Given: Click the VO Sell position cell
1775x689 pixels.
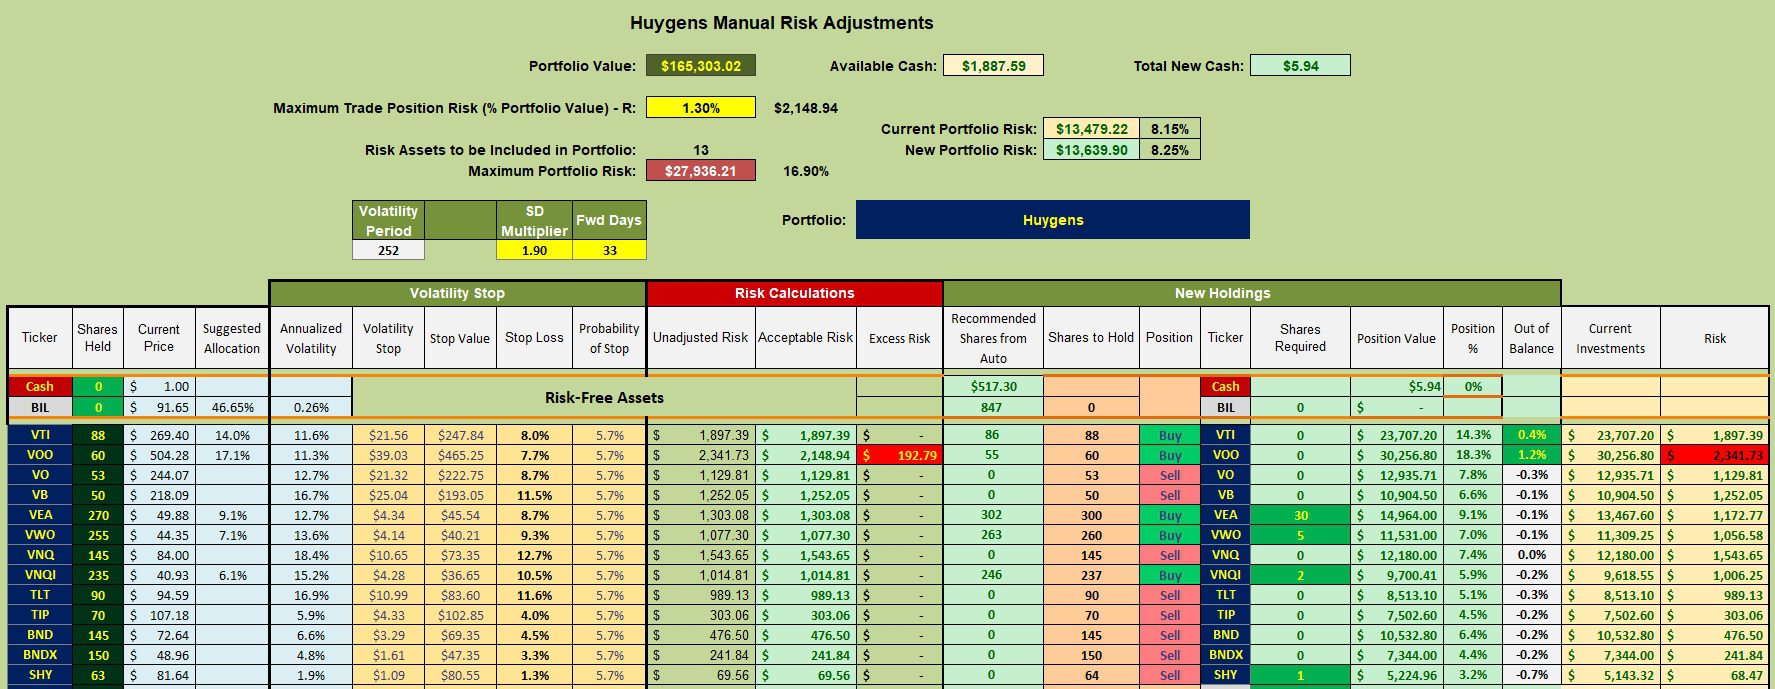Looking at the screenshot, I should (1170, 475).
